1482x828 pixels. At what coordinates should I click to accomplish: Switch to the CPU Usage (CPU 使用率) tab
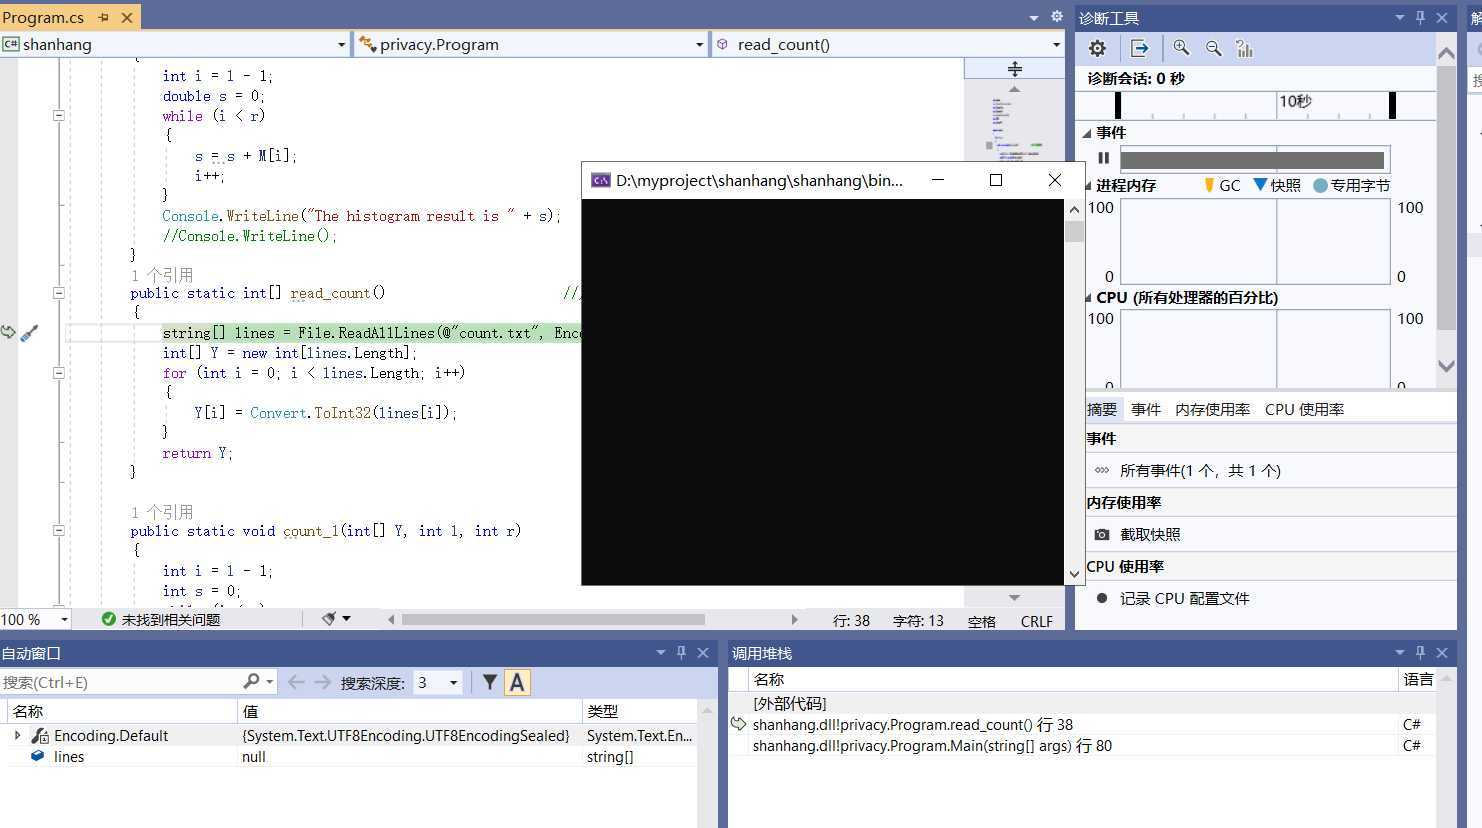pyautogui.click(x=1304, y=409)
